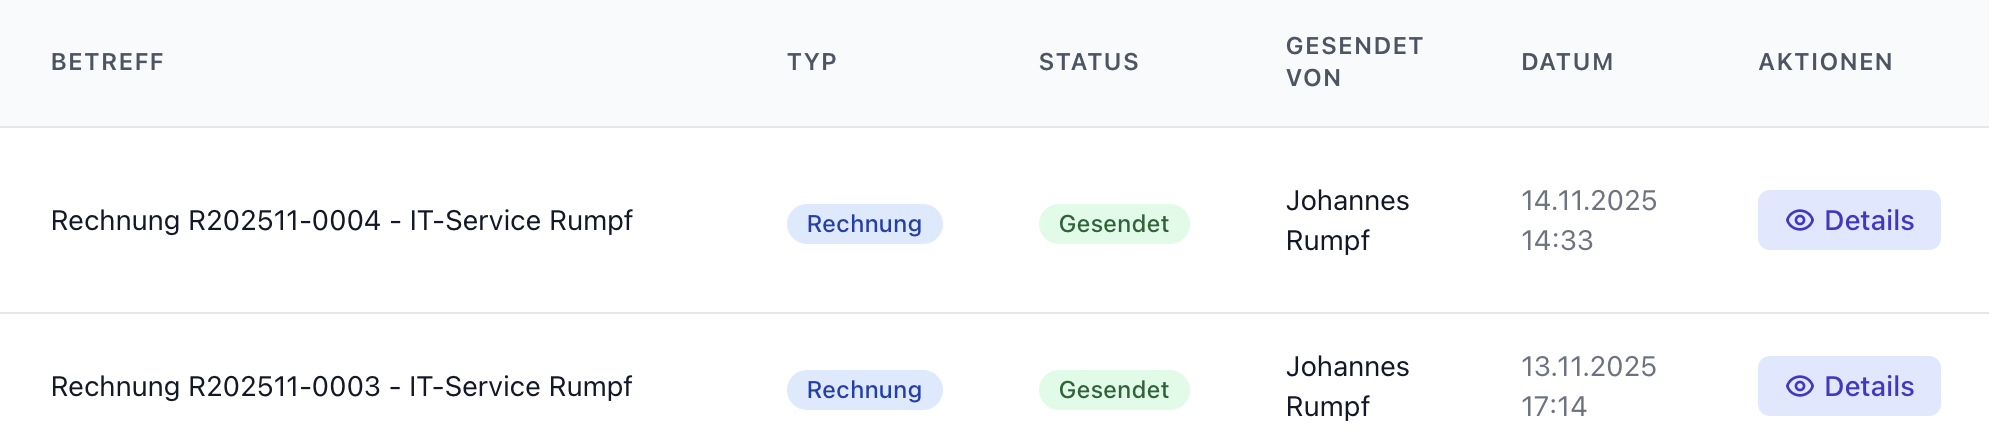
Task: Click the Rechnung type badge for R202511-0004
Action: tap(864, 224)
